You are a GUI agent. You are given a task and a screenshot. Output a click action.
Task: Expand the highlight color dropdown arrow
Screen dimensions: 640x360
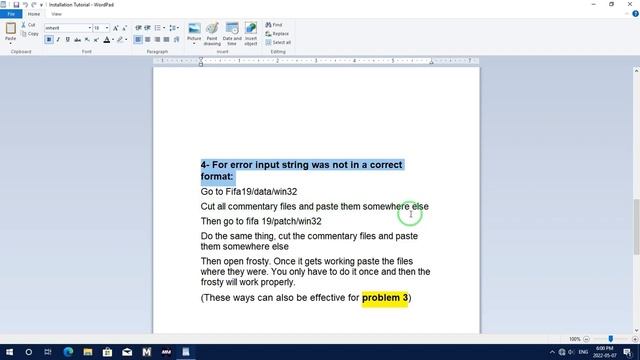(x=126, y=40)
